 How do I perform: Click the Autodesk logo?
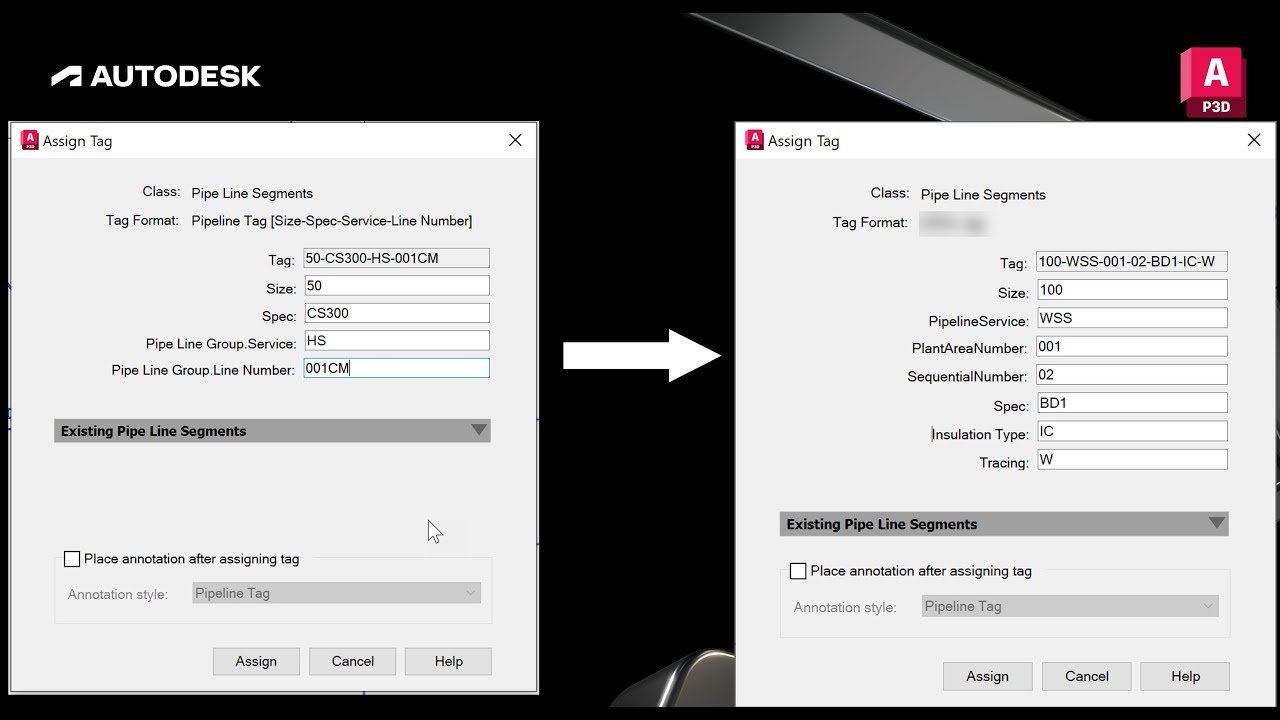coord(156,76)
